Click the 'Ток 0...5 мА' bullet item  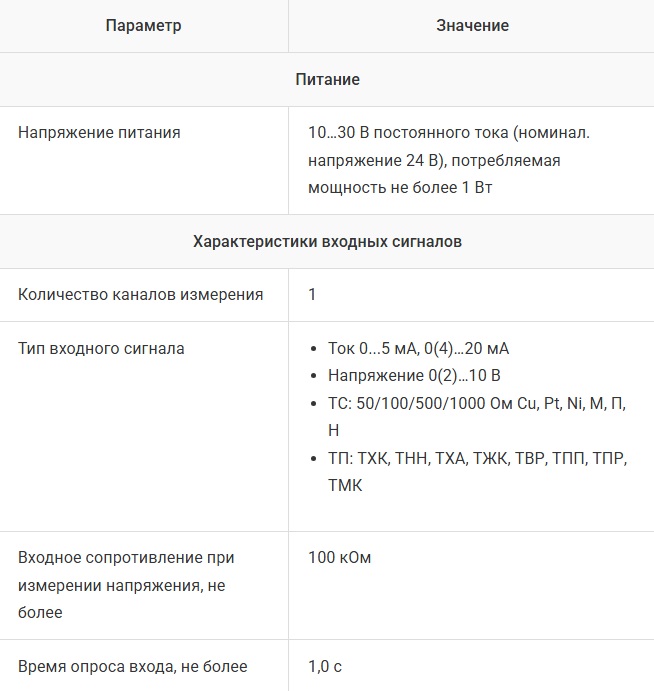pos(418,349)
